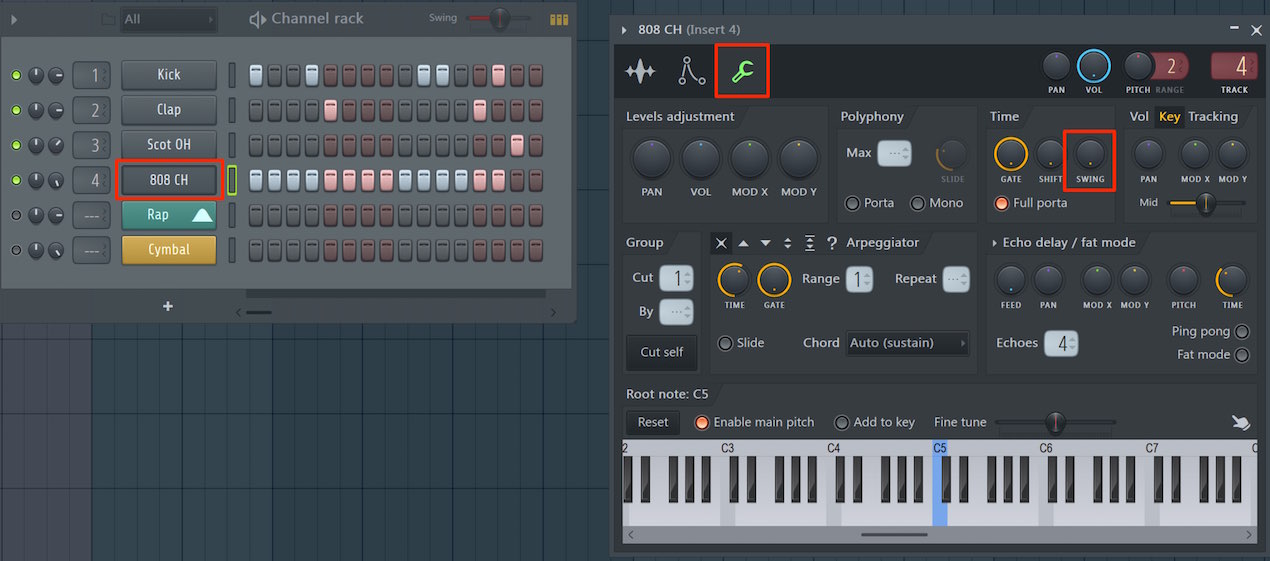The height and width of the screenshot is (561, 1270).
Task: Select arpeggiator up-down bounce icon
Action: pyautogui.click(x=809, y=243)
